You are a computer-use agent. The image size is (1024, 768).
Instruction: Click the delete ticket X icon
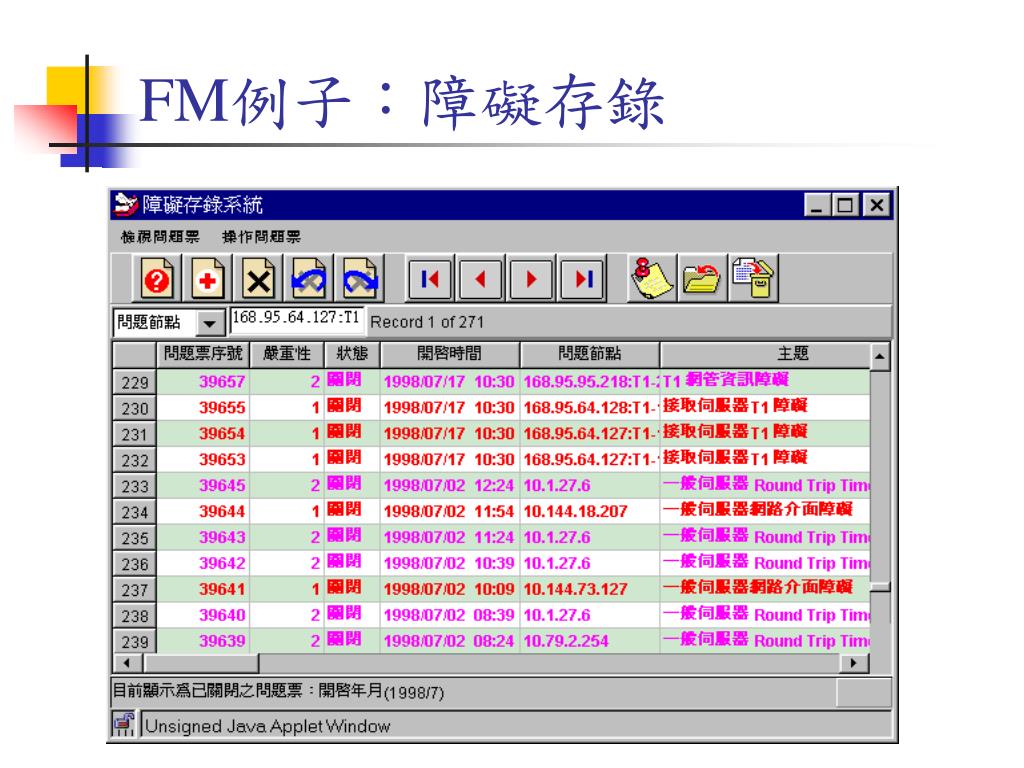(x=258, y=279)
